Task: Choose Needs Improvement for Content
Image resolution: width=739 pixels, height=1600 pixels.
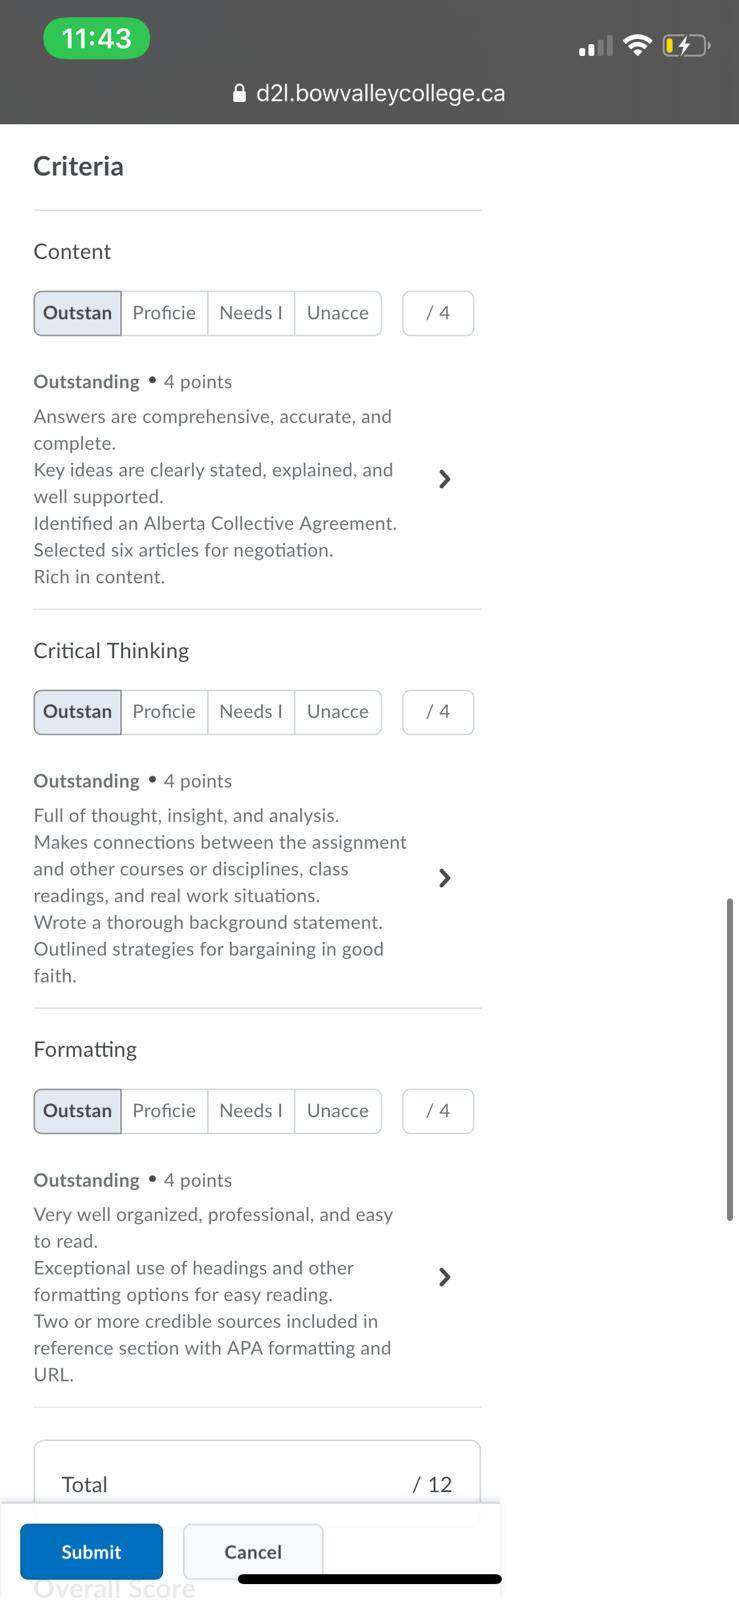Action: [x=251, y=313]
